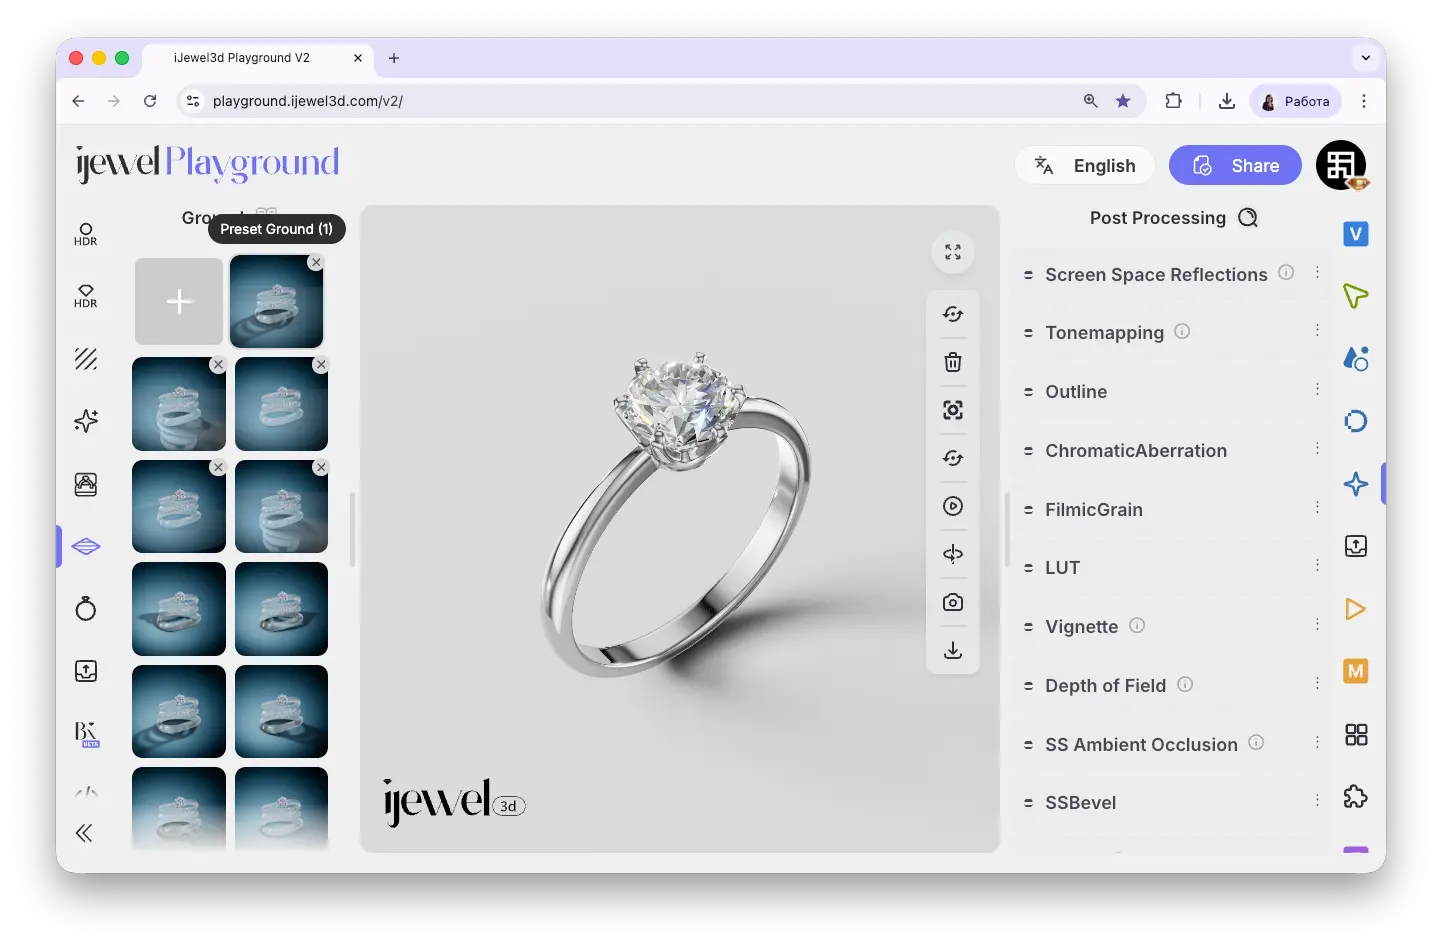Select the green cursor pointer icon in right sidebar
Image resolution: width=1442 pixels, height=947 pixels.
[1356, 296]
